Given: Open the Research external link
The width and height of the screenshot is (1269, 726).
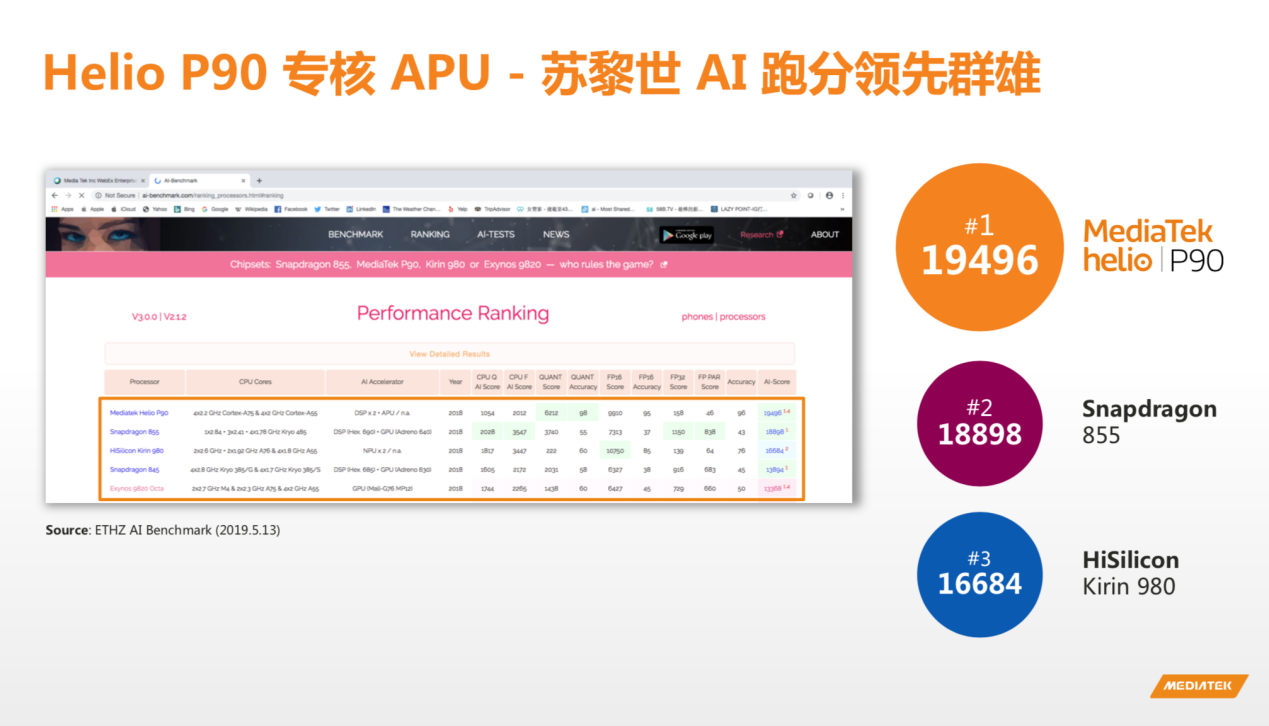Looking at the screenshot, I should point(762,235).
